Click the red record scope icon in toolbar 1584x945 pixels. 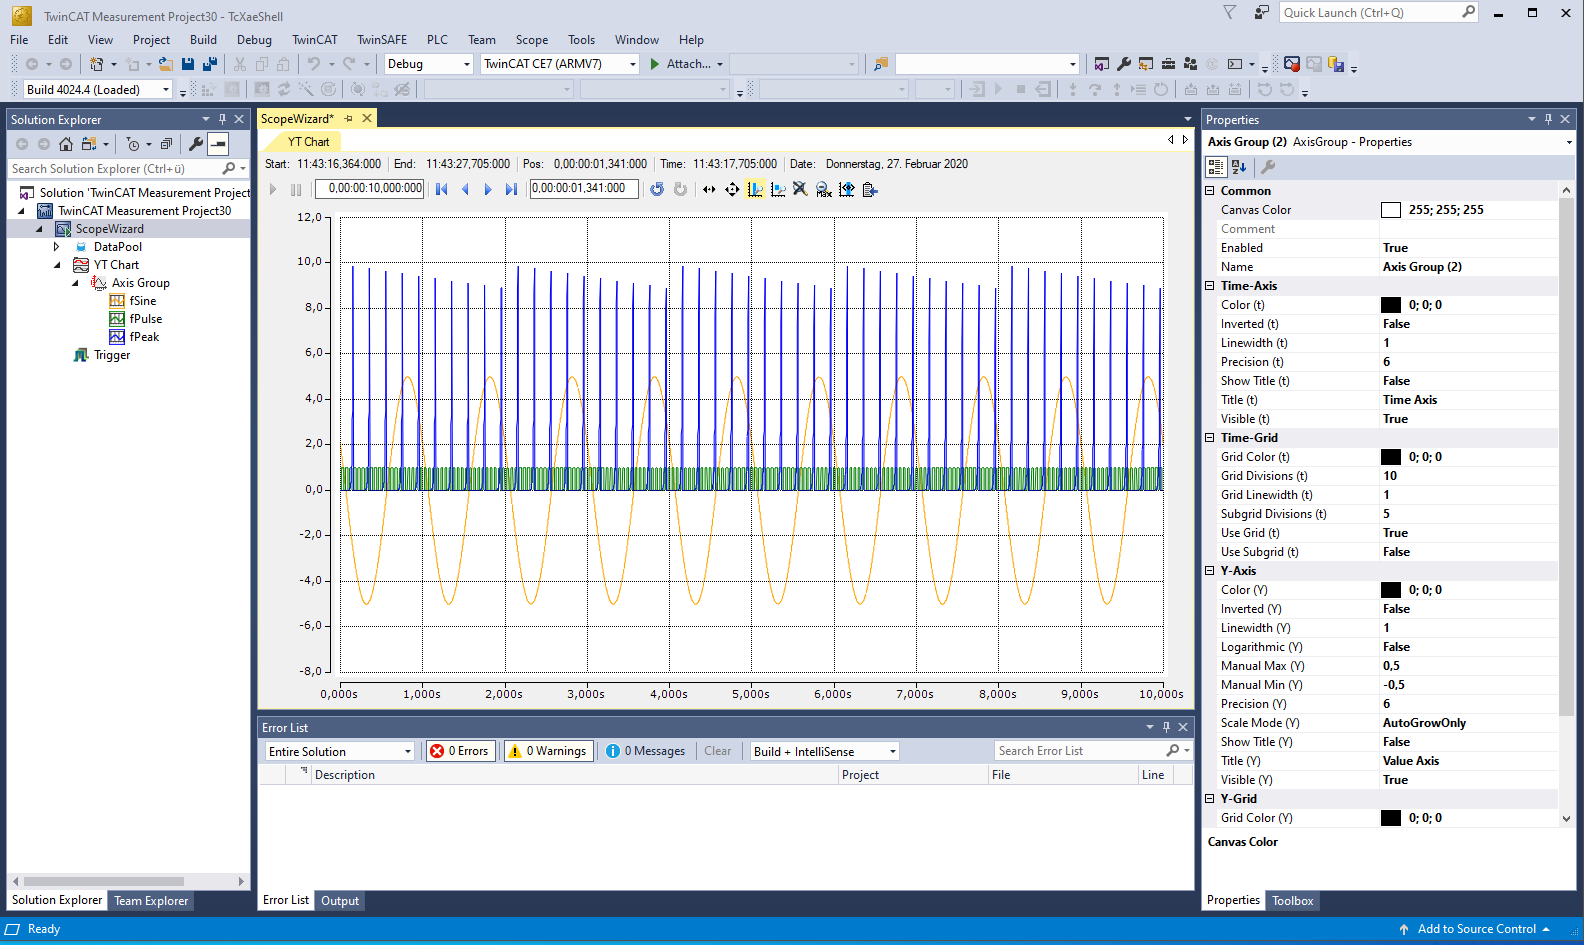click(1292, 64)
